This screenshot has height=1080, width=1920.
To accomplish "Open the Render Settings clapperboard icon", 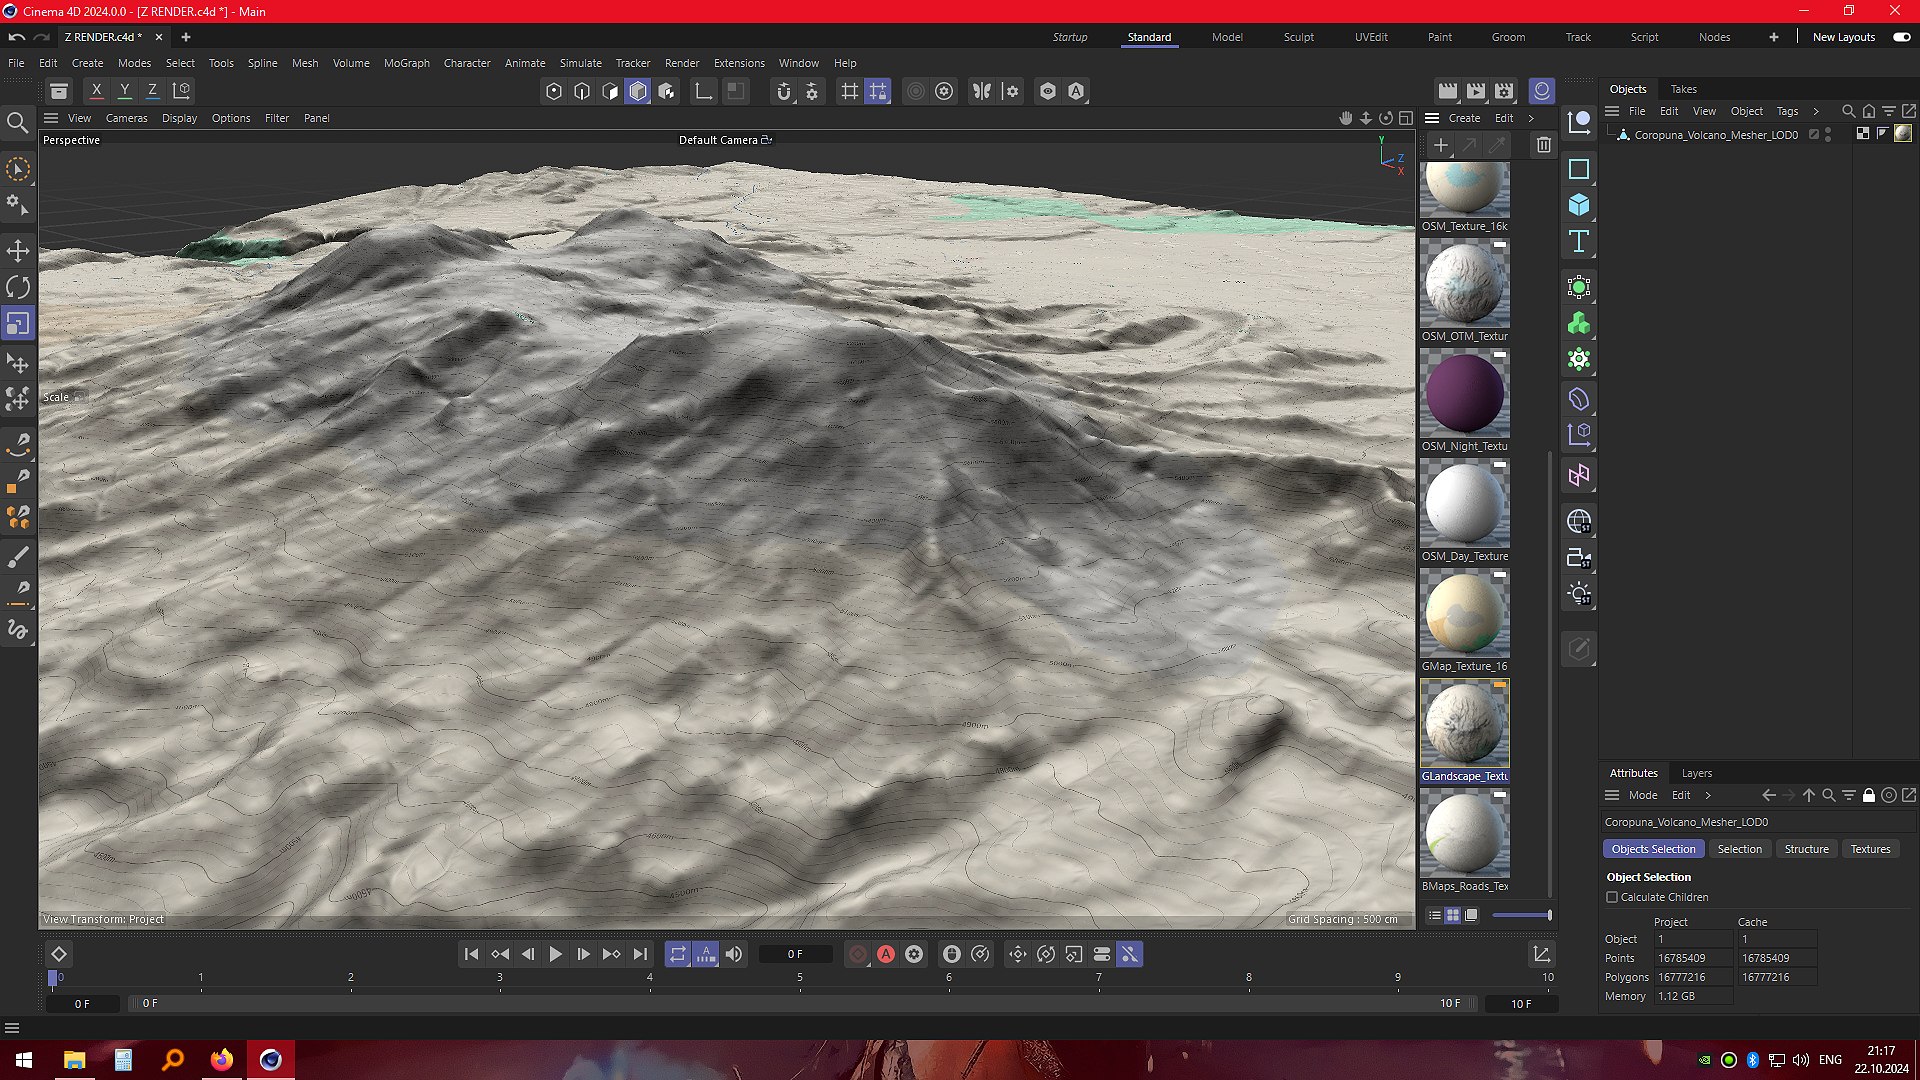I will click(1504, 91).
